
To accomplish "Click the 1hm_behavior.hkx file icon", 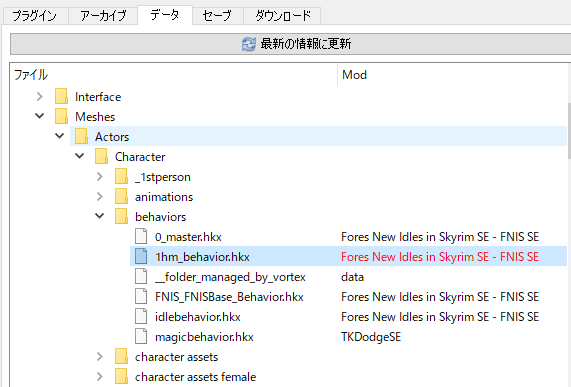I will pyautogui.click(x=141, y=257).
